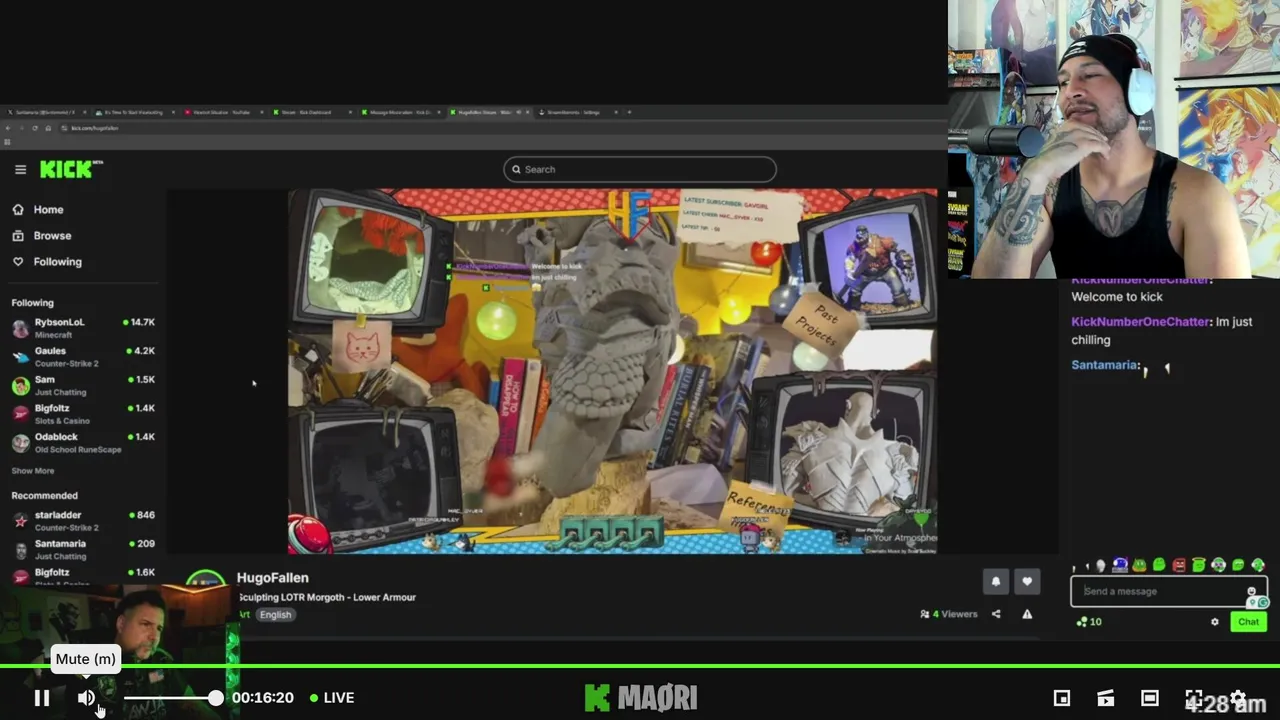Viewport: 1280px width, 720px height.
Task: Go to Home in Kick sidebar
Action: pos(38,210)
